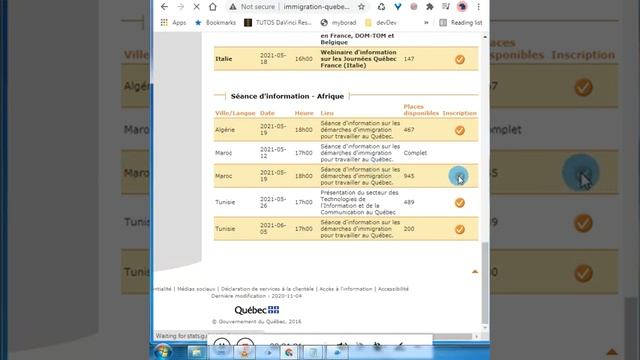This screenshot has width=640, height=360.
Task: Click enlarged checkmark in background Algérie row
Action: pyautogui.click(x=583, y=87)
